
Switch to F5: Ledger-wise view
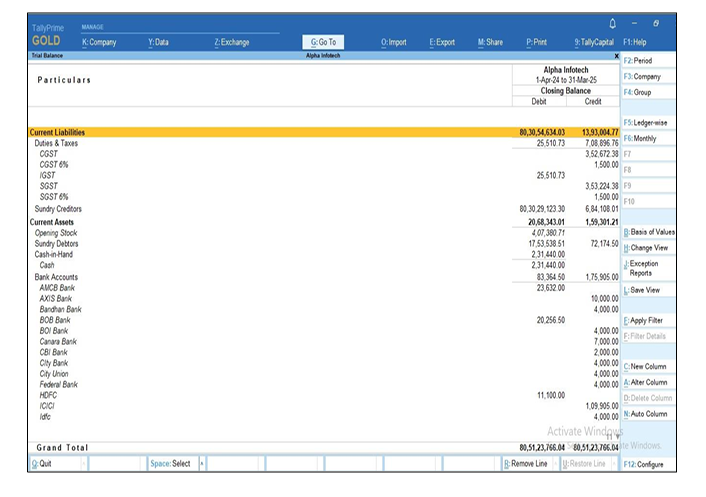648,122
